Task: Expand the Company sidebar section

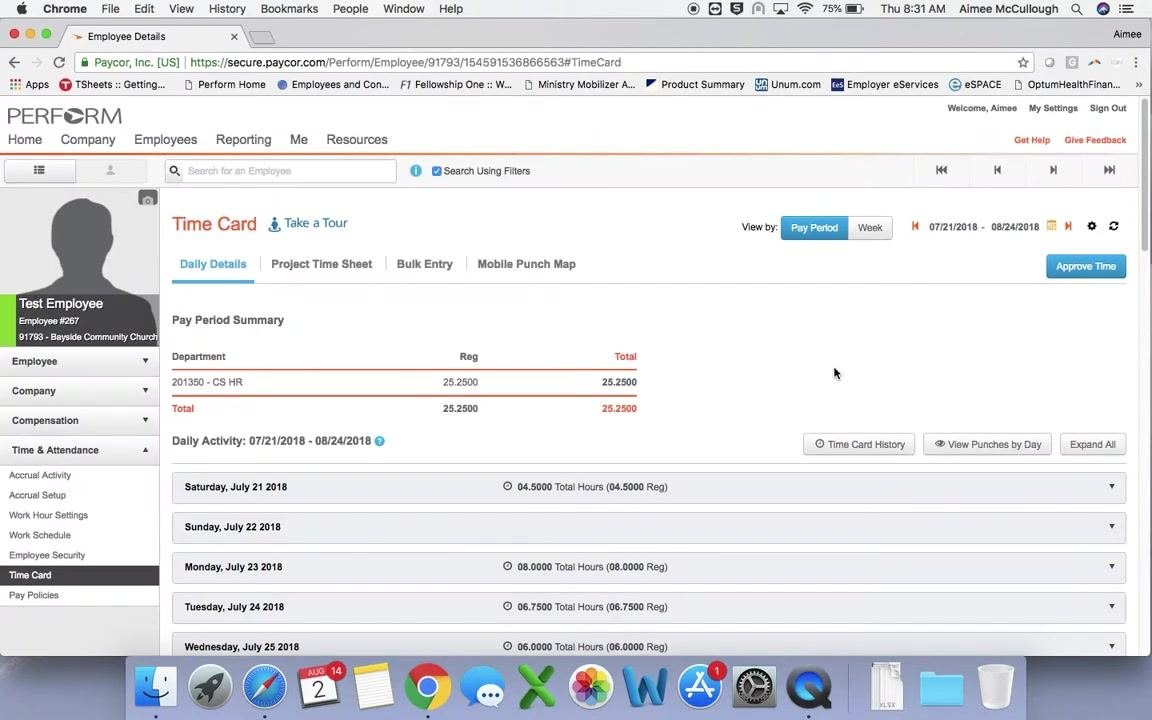Action: pyautogui.click(x=79, y=391)
